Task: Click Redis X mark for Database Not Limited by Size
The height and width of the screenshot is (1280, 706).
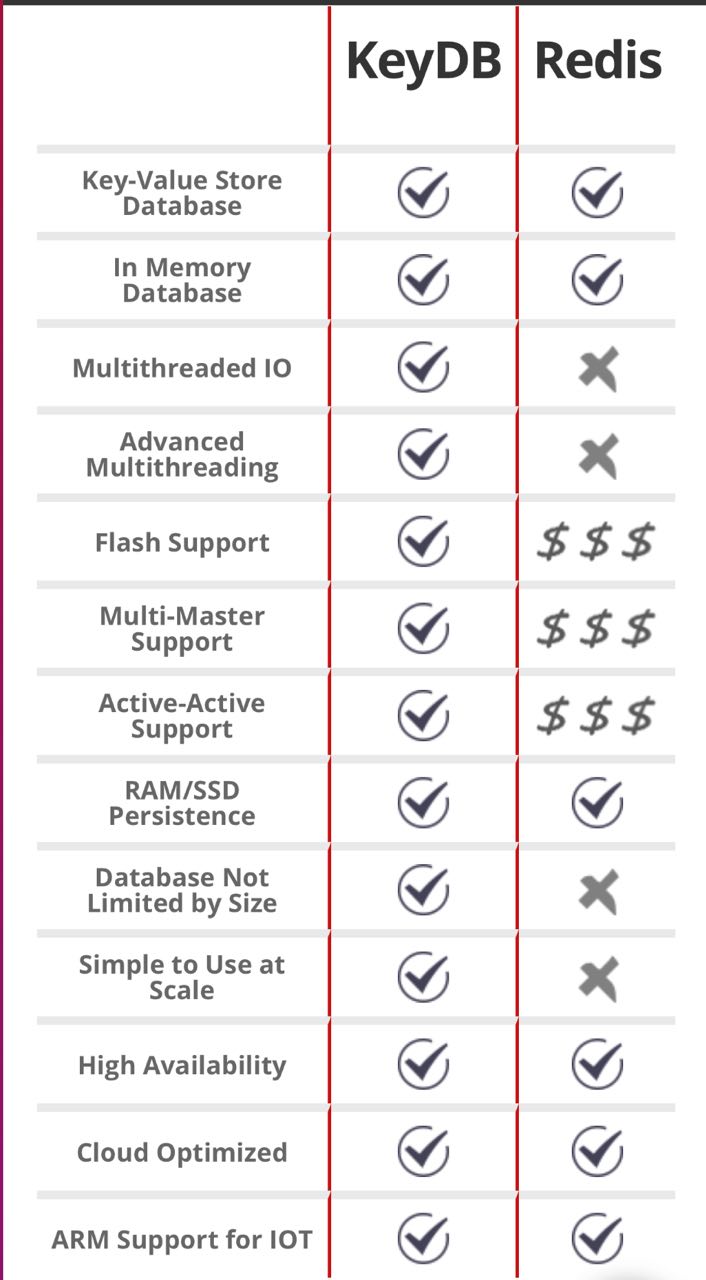Action: pos(598,891)
